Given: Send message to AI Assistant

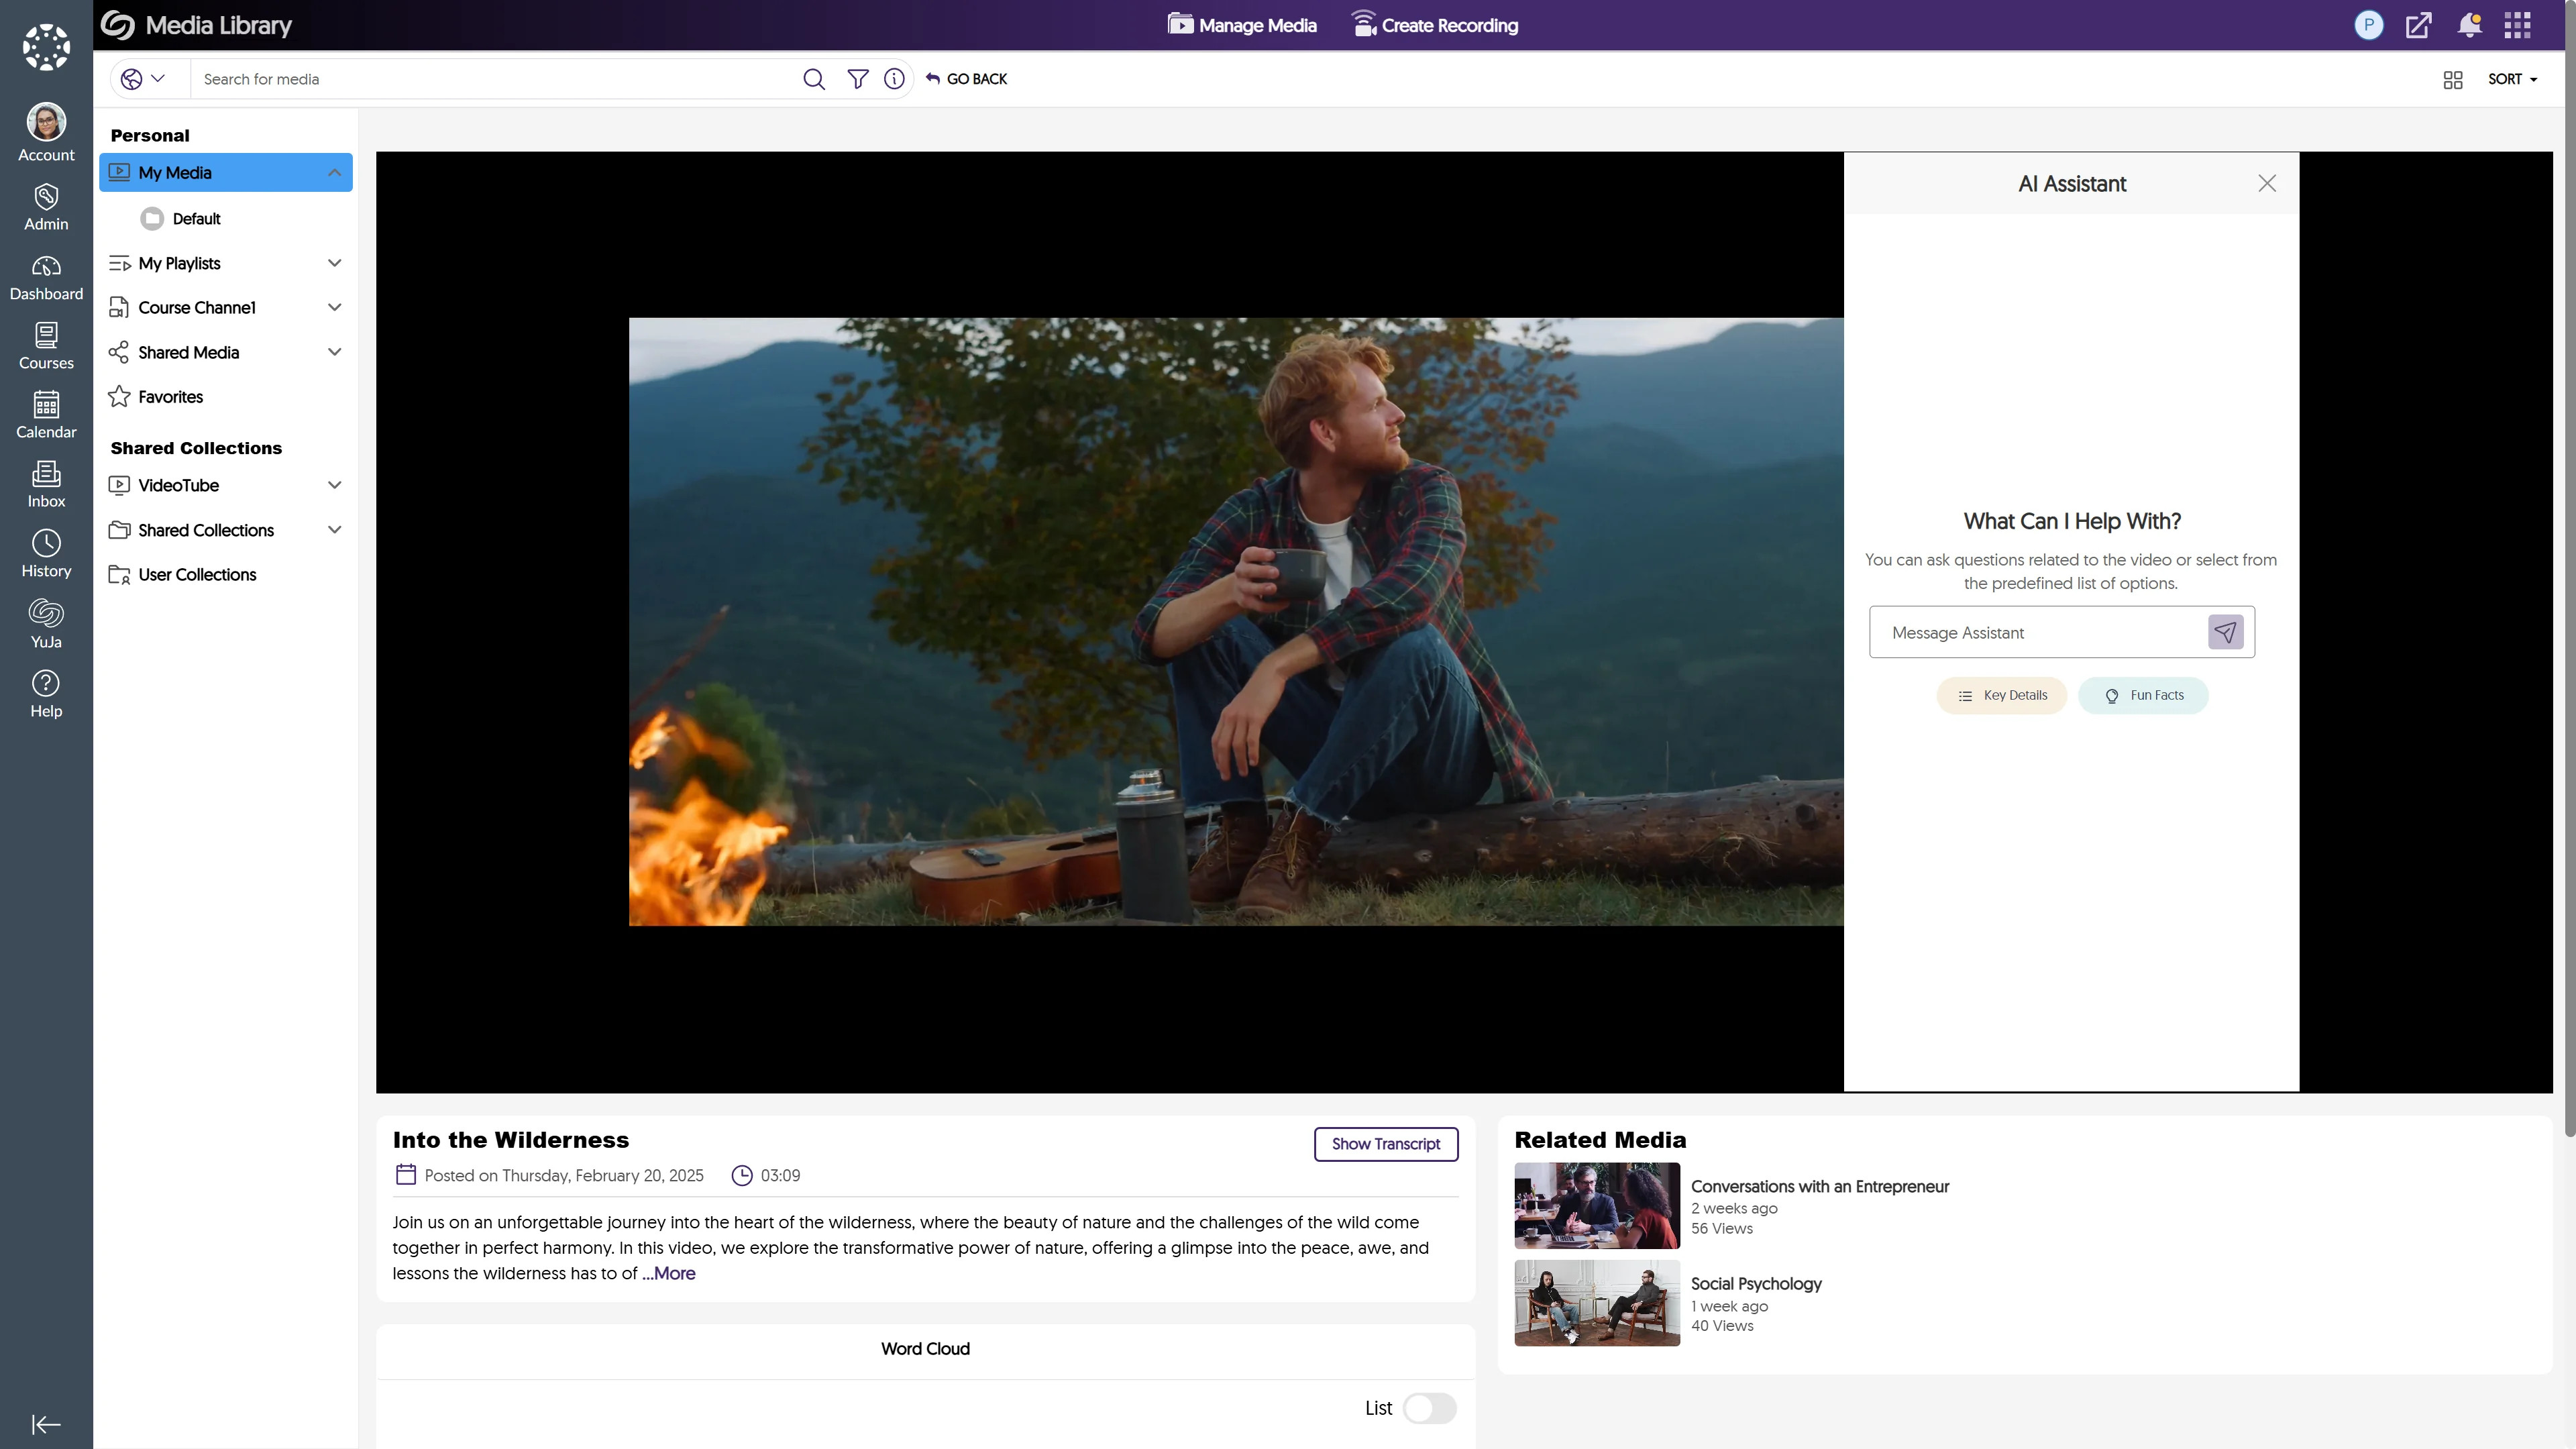Looking at the screenshot, I should 2225,632.
